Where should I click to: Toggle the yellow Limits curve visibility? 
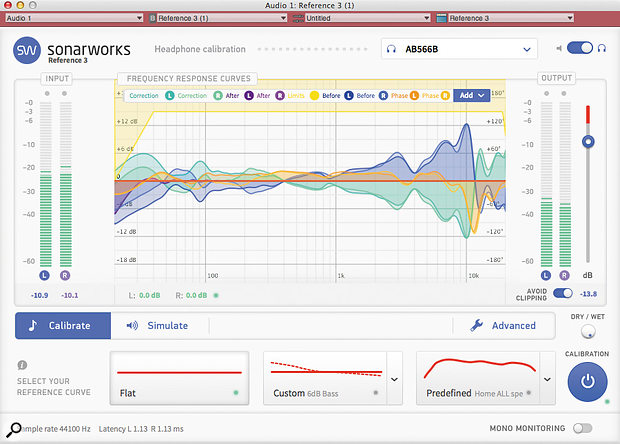[314, 96]
